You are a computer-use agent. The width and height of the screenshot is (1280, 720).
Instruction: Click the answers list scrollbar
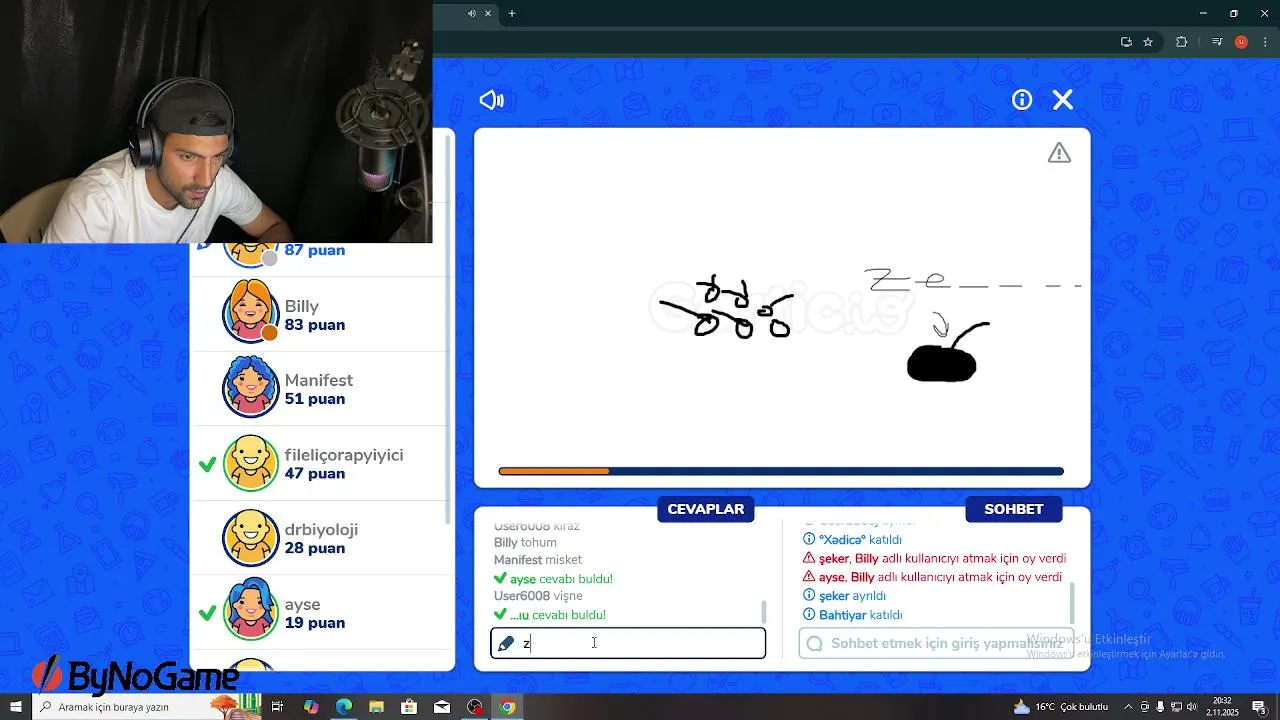(x=765, y=611)
